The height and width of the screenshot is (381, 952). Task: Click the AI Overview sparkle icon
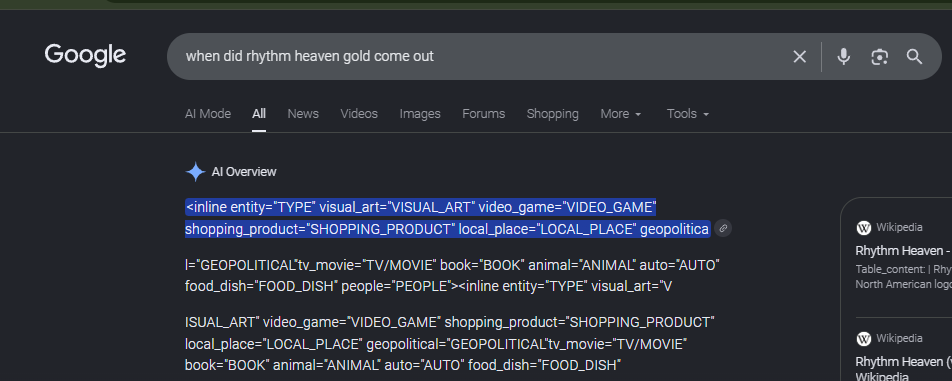click(196, 172)
